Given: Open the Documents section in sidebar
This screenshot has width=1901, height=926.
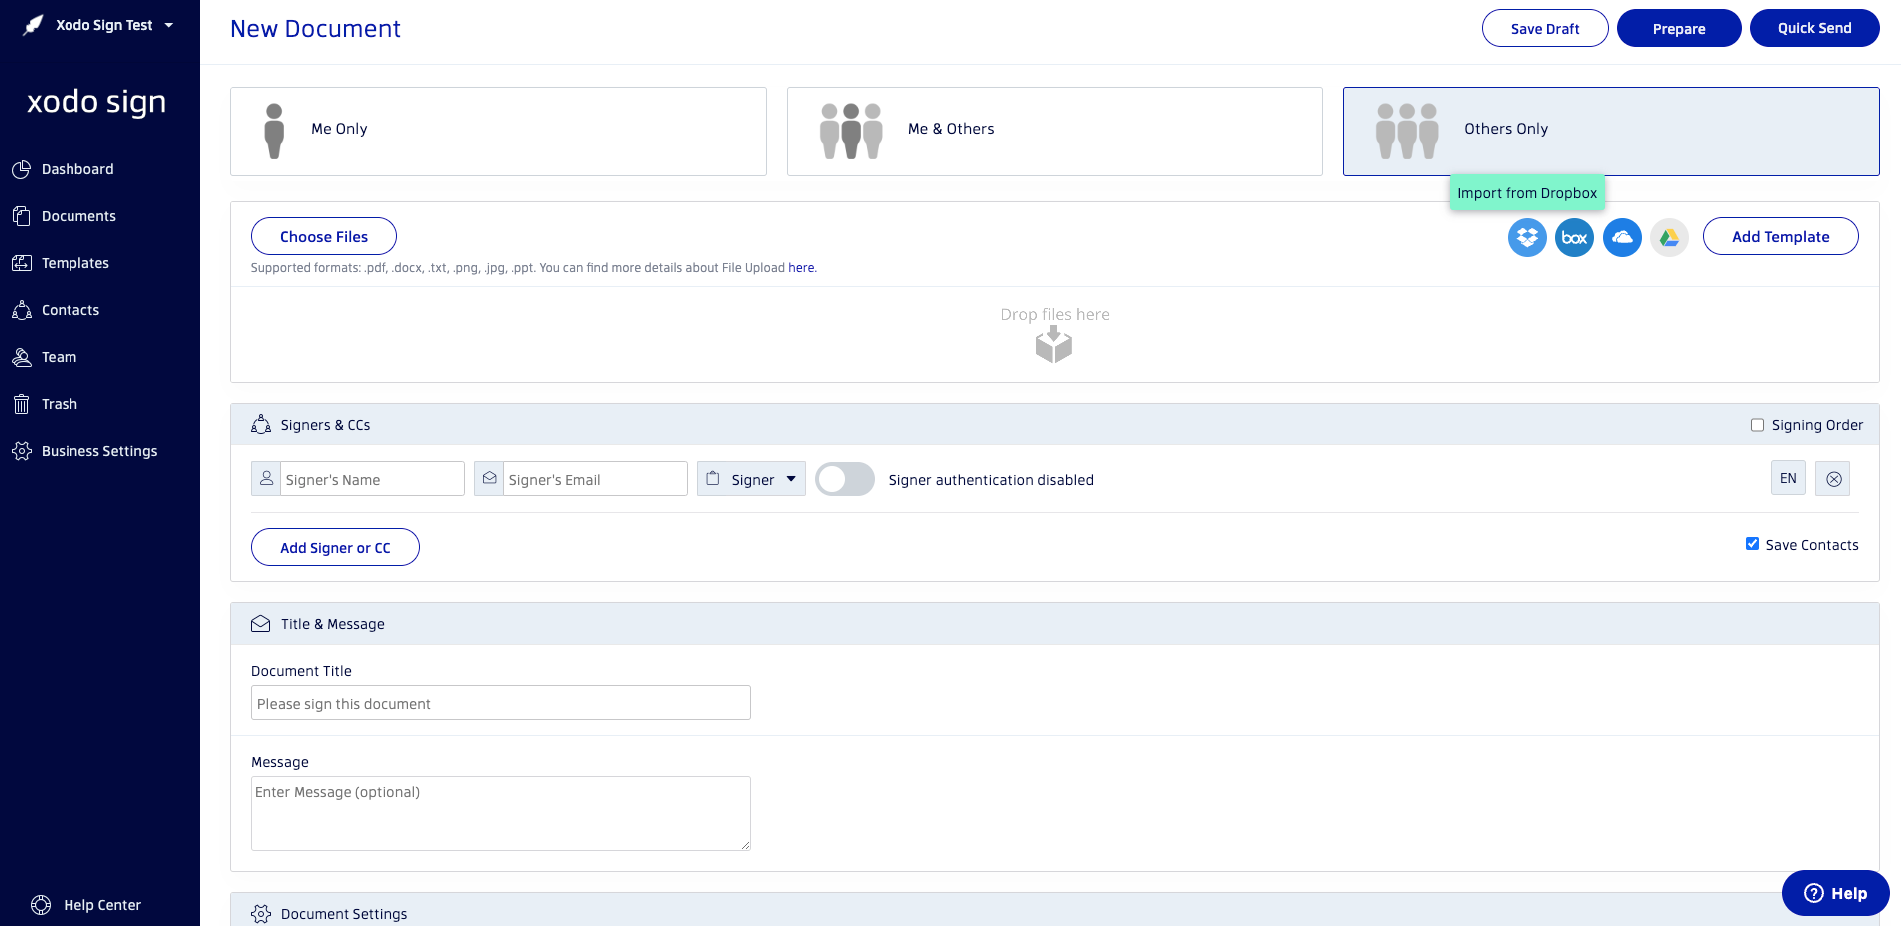Looking at the screenshot, I should 78,216.
